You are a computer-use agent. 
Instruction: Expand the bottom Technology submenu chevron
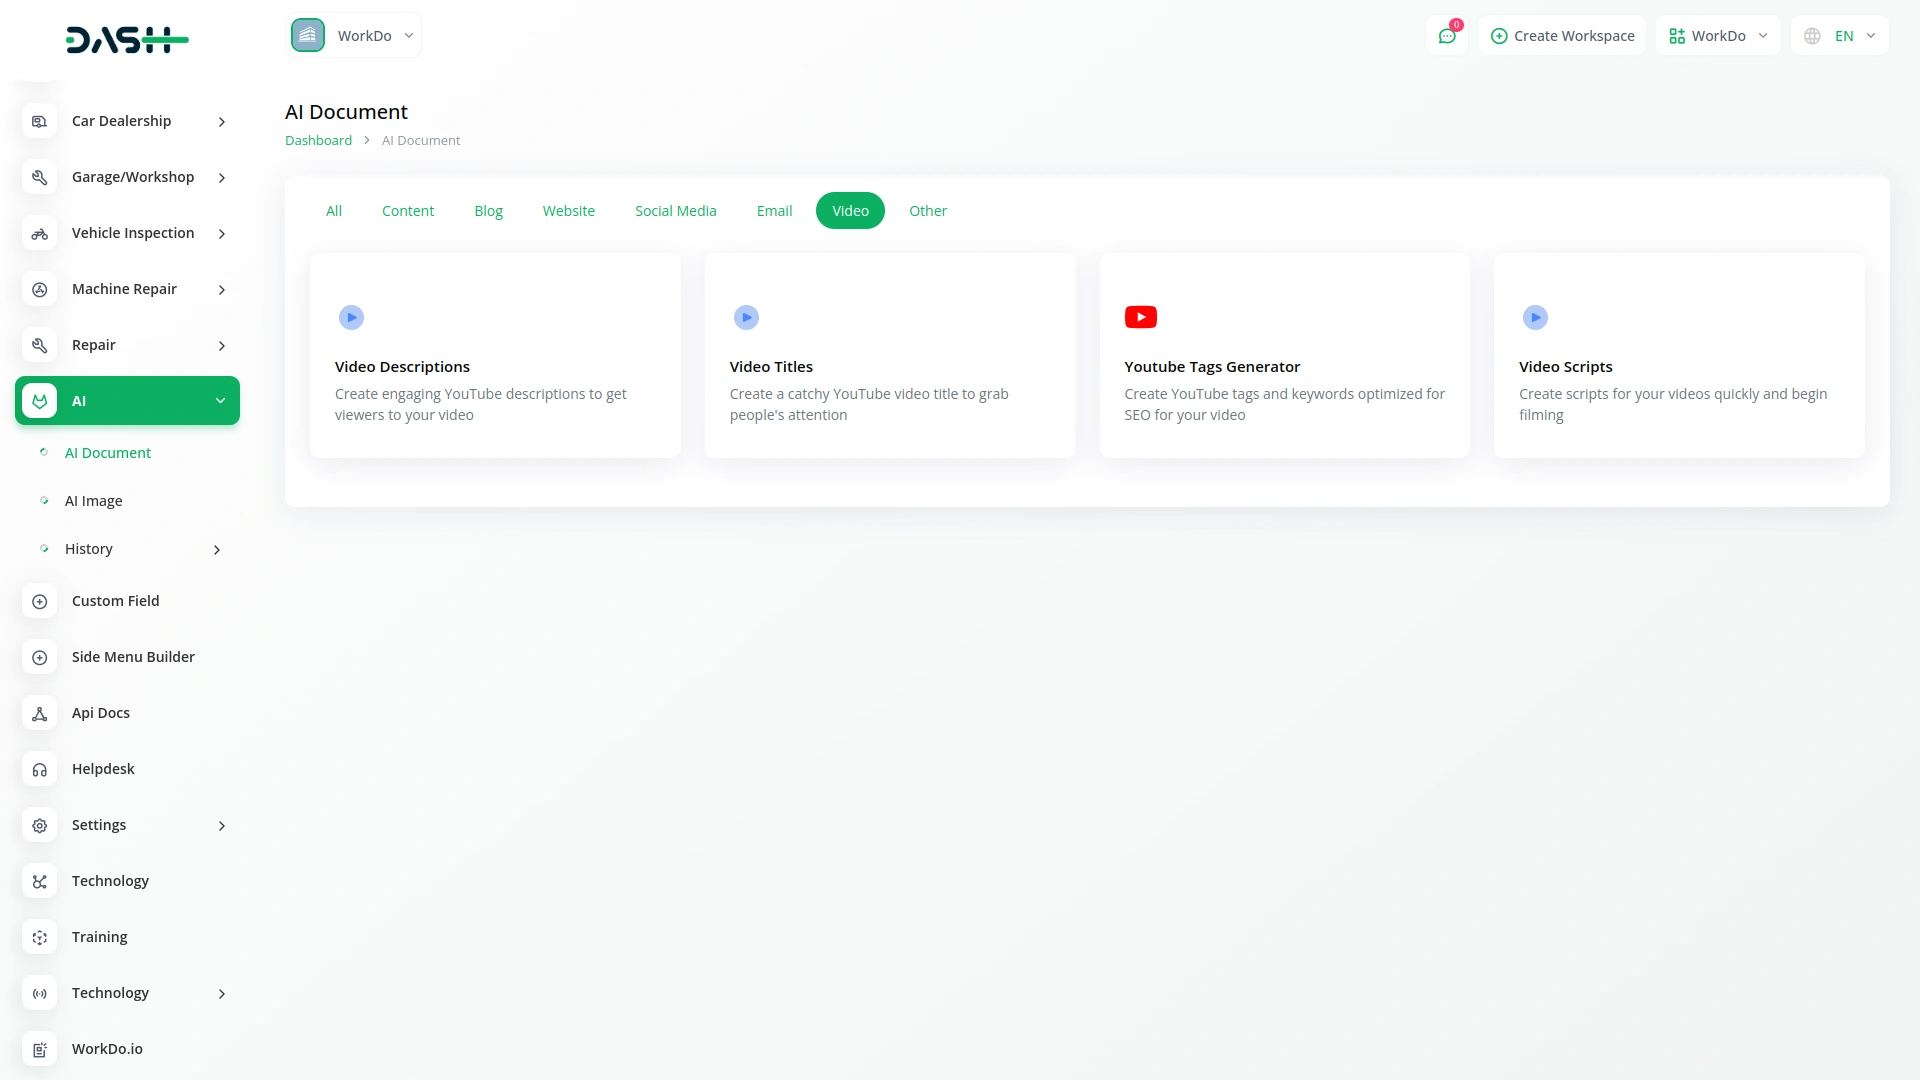222,994
